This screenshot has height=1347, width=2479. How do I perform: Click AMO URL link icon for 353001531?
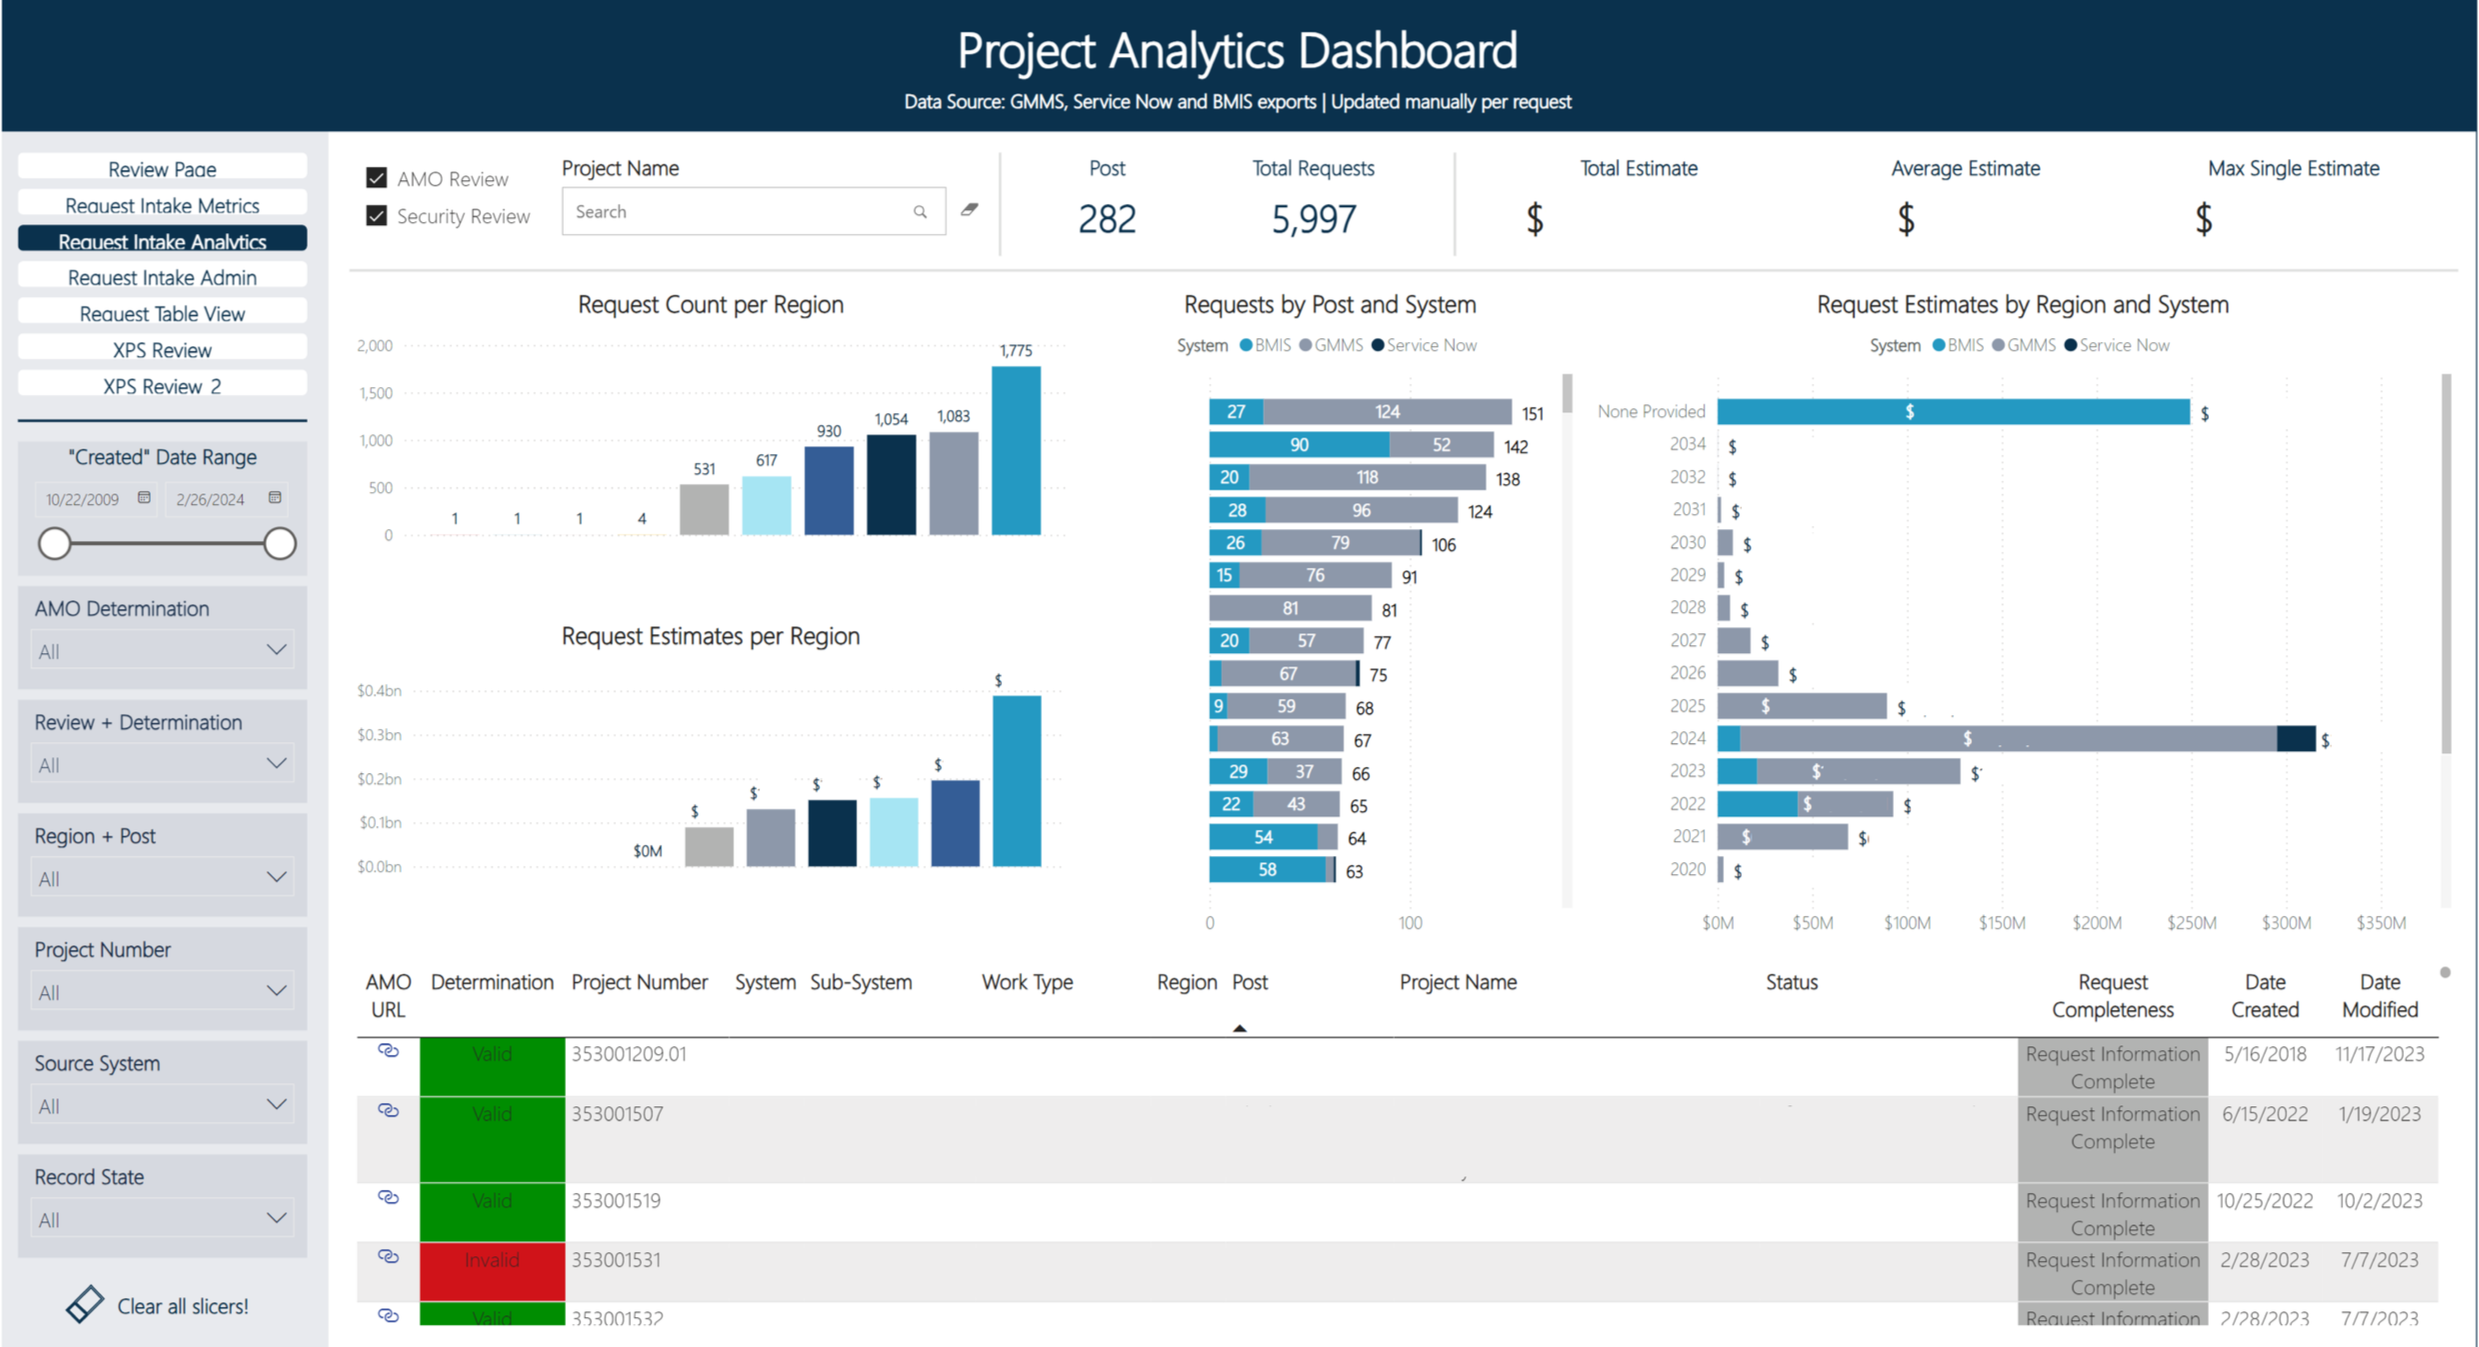click(388, 1257)
